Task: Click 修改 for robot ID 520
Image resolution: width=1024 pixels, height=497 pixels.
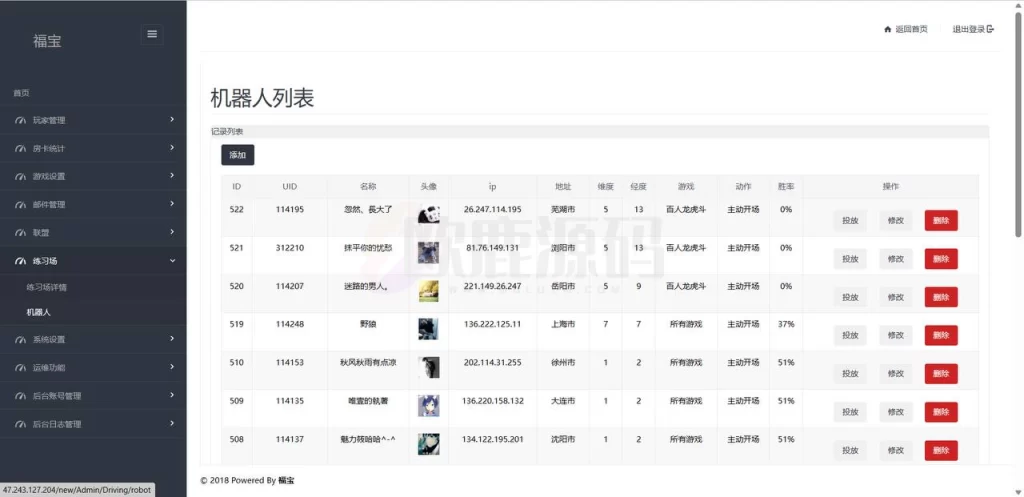Action: coord(895,297)
